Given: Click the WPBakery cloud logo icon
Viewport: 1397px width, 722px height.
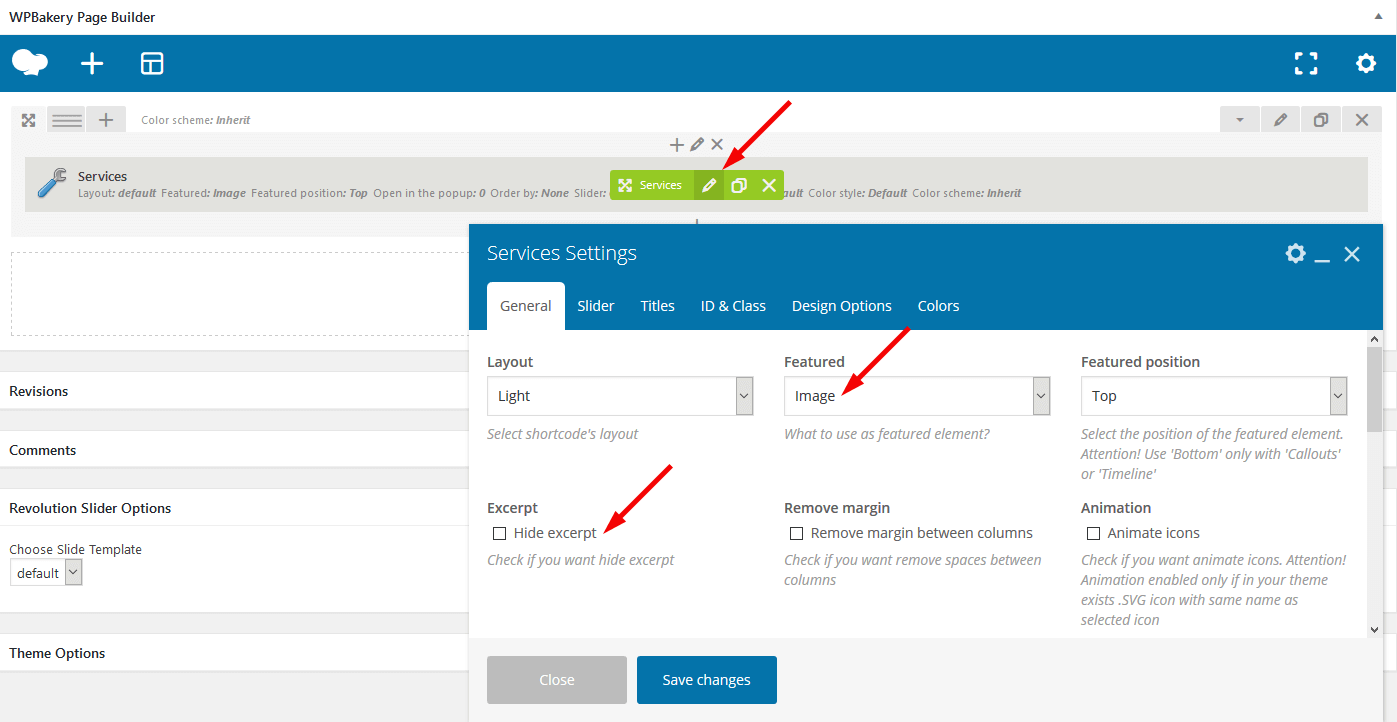Looking at the screenshot, I should [30, 63].
